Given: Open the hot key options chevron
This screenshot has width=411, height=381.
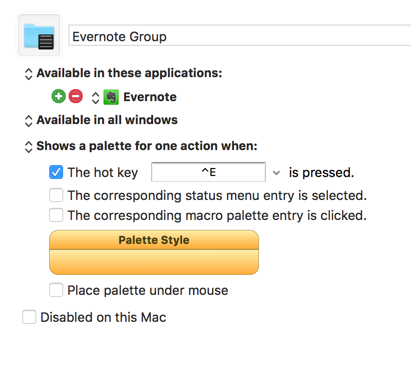Looking at the screenshot, I should click(276, 173).
